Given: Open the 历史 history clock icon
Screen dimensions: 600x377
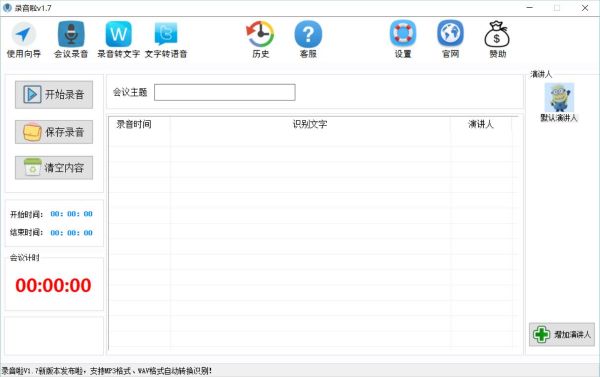Looking at the screenshot, I should point(261,40).
